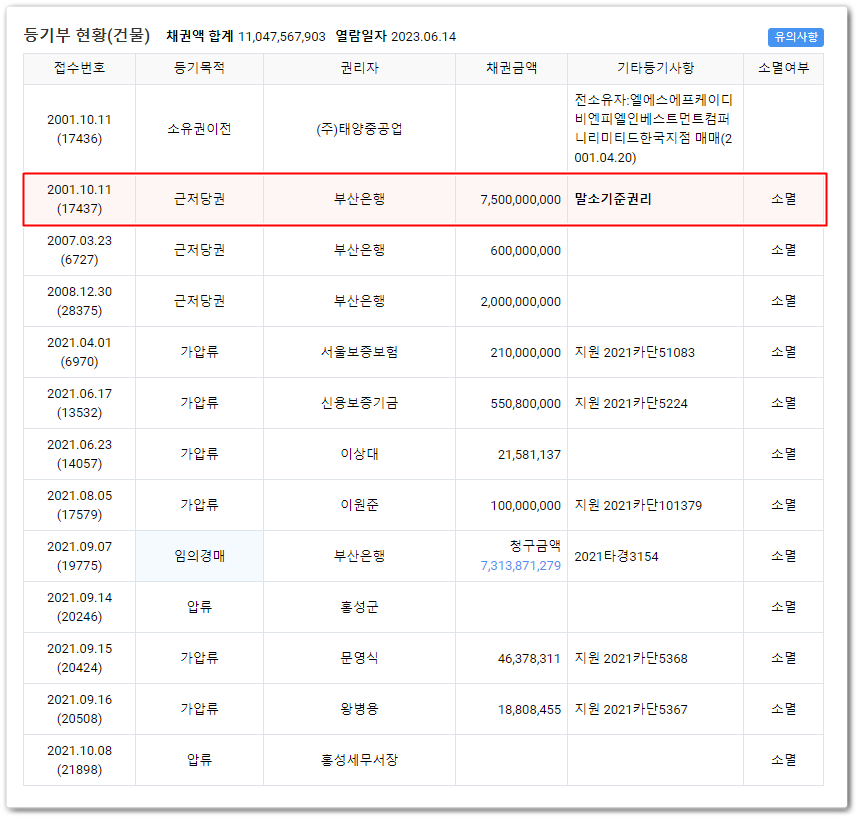This screenshot has height=820, width=860.
Task: Click the 2,000,000,000 amount
Action: tap(520, 302)
